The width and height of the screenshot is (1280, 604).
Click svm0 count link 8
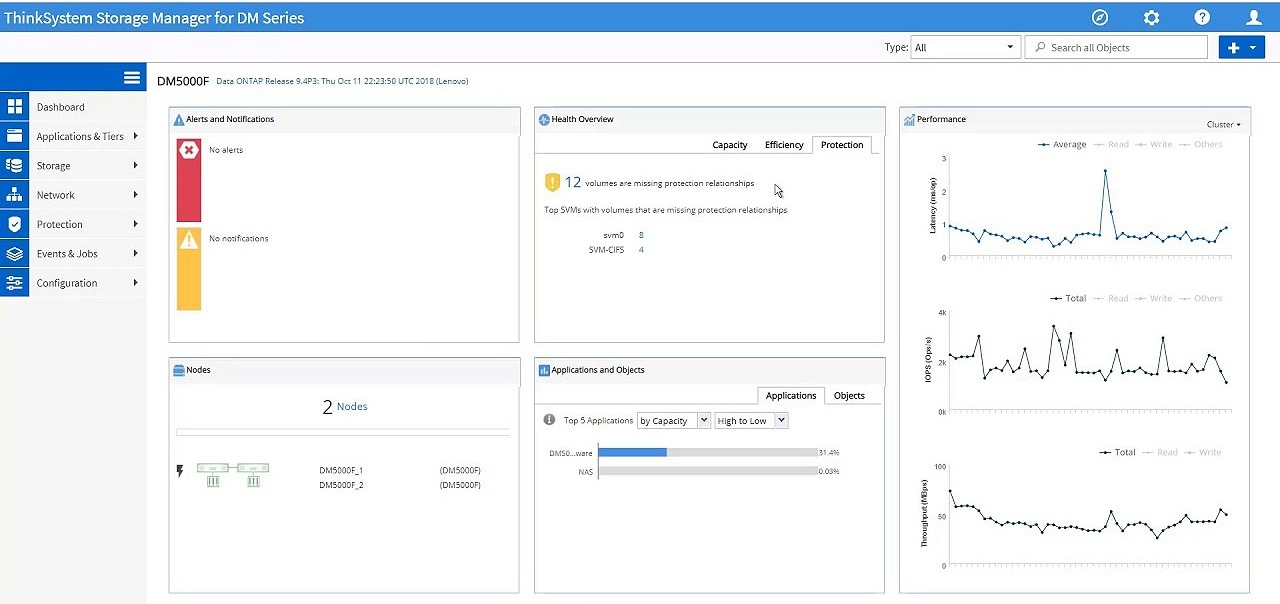pos(641,235)
